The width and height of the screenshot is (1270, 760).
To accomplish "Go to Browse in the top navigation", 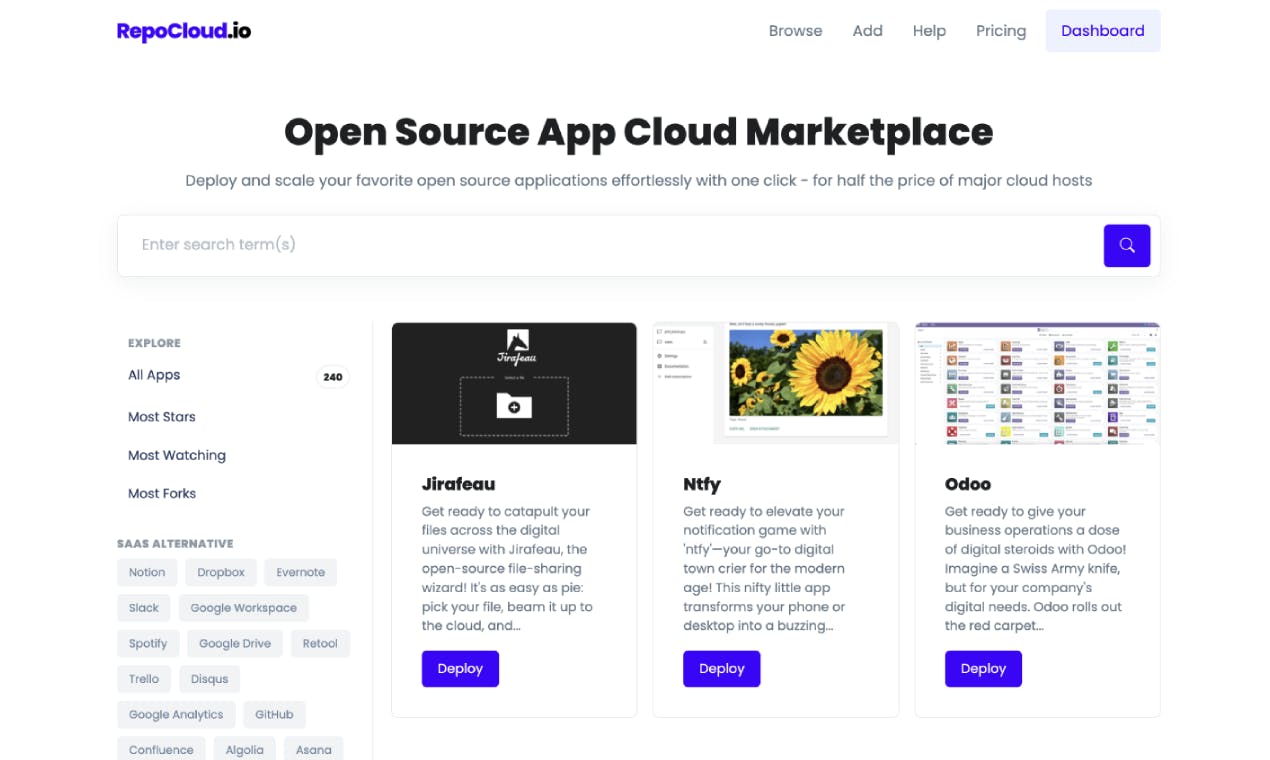I will point(795,31).
